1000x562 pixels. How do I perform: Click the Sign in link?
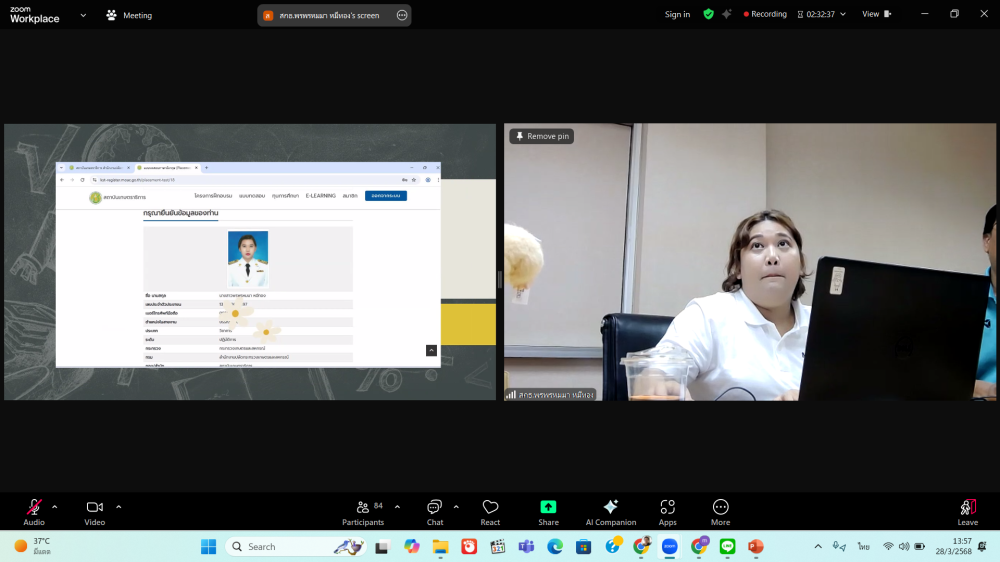pyautogui.click(x=677, y=14)
